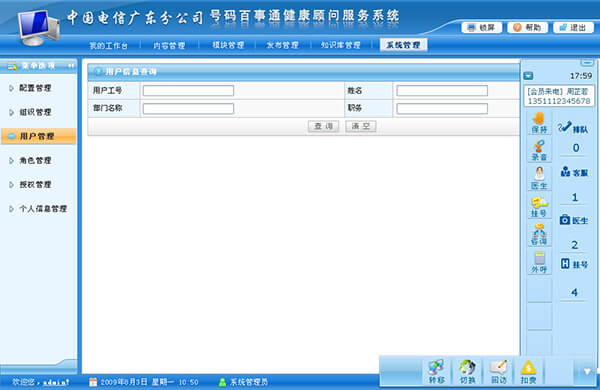600x390 pixels.
Task: Open the 挂号 registration icon
Action: pos(539,206)
